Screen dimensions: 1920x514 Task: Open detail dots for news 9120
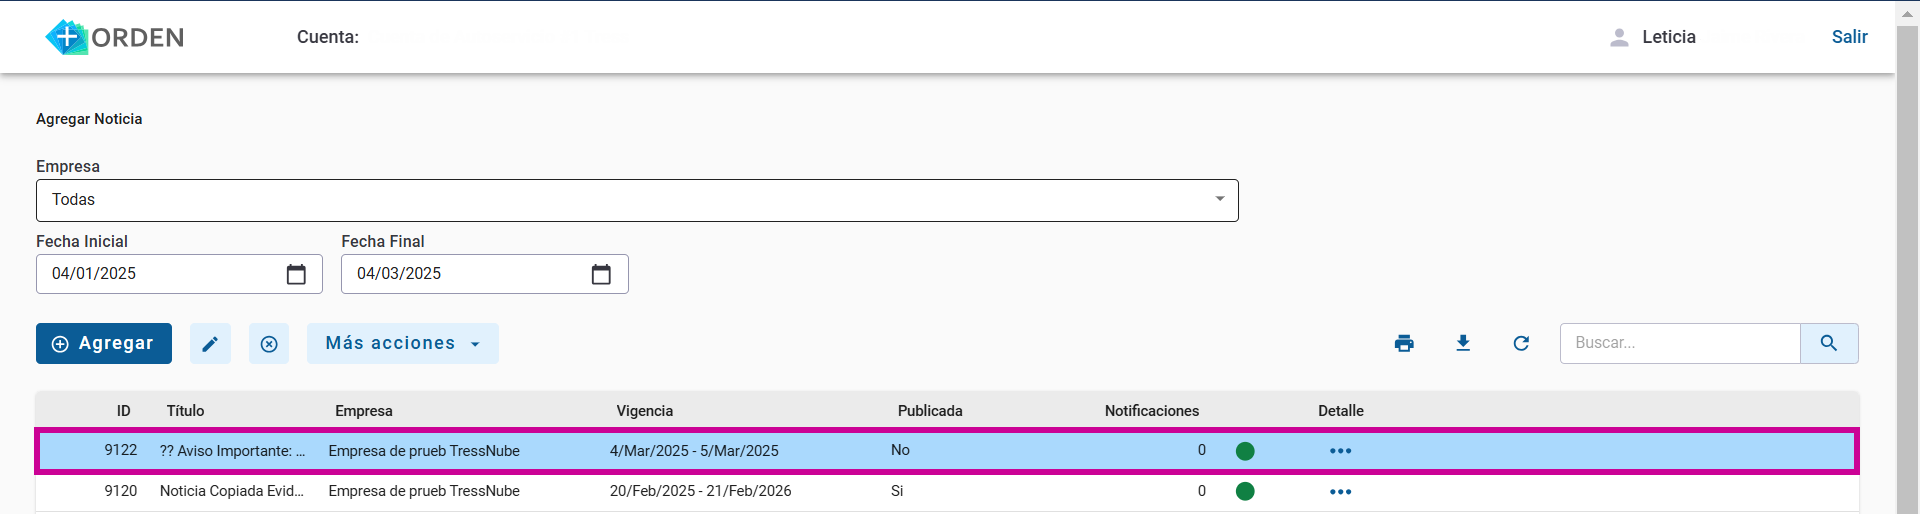click(x=1340, y=492)
